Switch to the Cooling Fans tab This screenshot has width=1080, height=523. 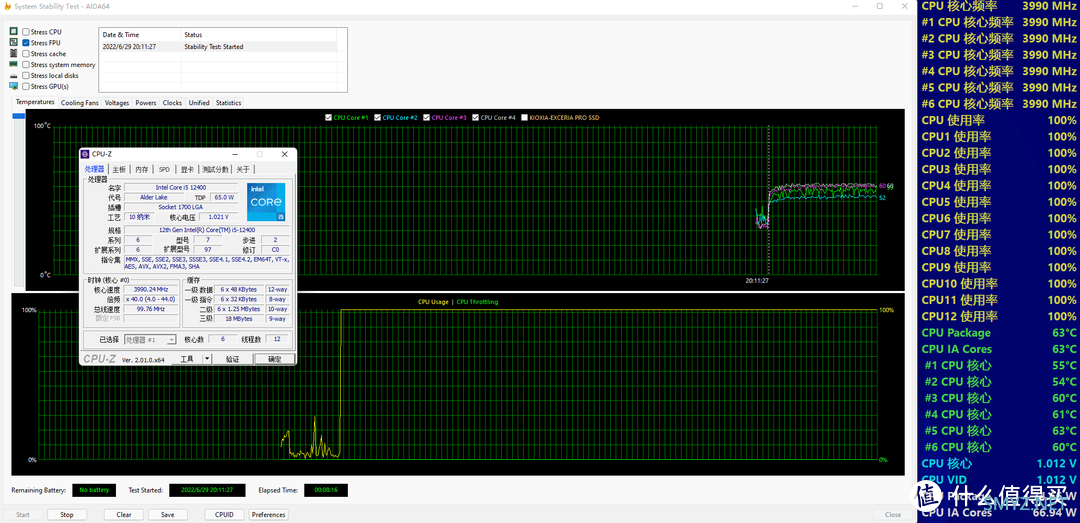click(x=80, y=103)
